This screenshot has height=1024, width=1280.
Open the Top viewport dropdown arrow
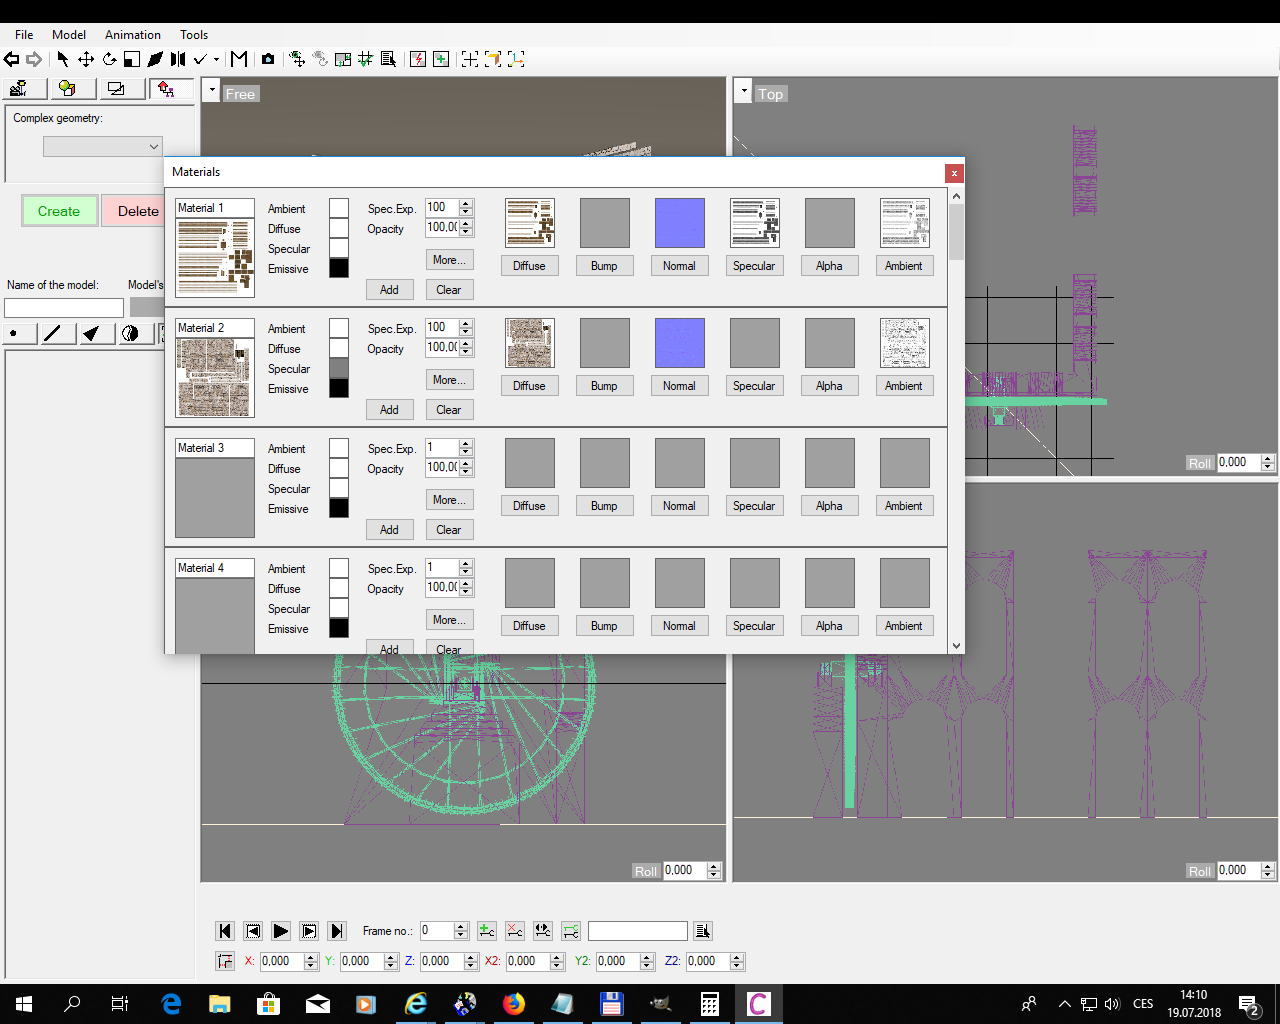tap(743, 91)
